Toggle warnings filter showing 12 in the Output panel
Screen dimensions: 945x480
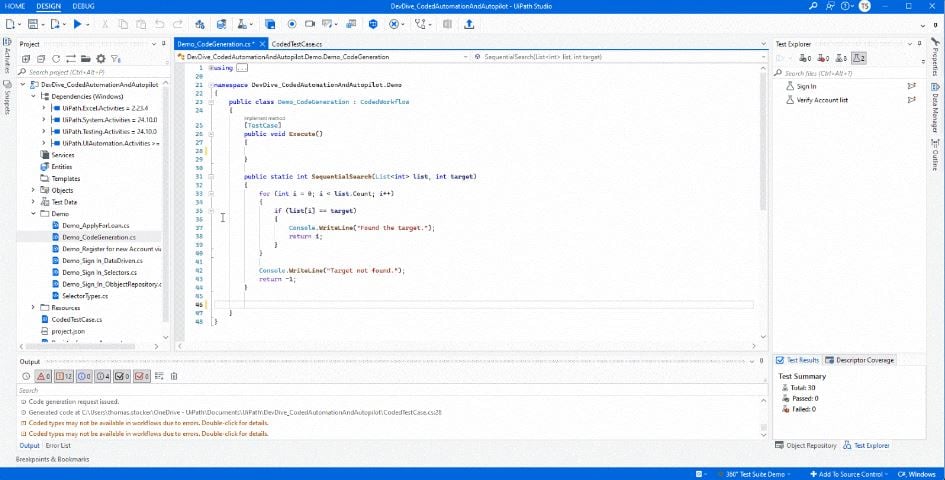point(64,376)
